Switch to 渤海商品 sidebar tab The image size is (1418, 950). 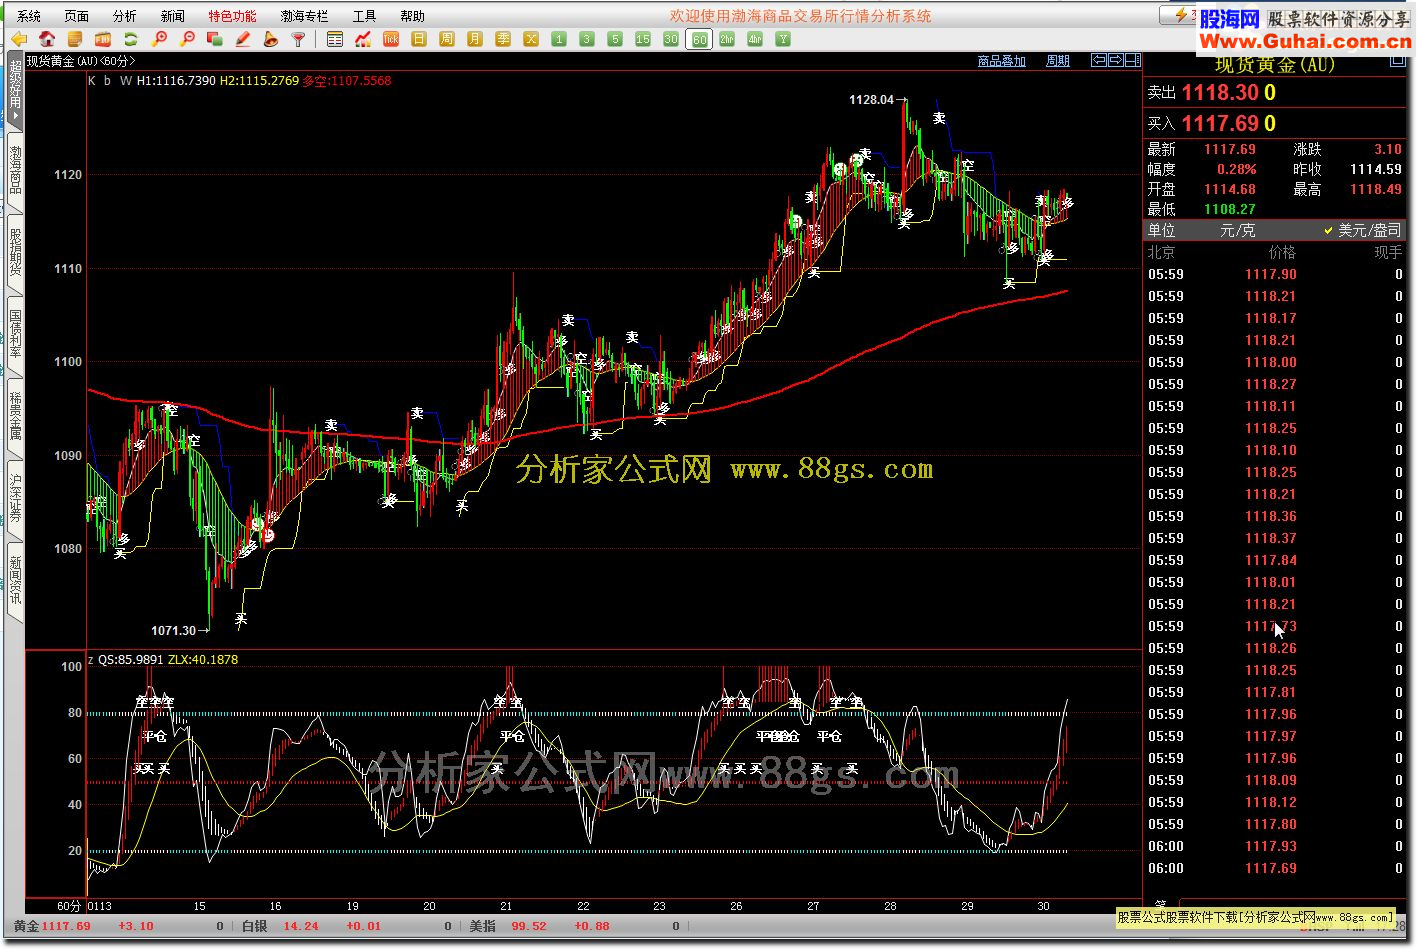pyautogui.click(x=15, y=171)
